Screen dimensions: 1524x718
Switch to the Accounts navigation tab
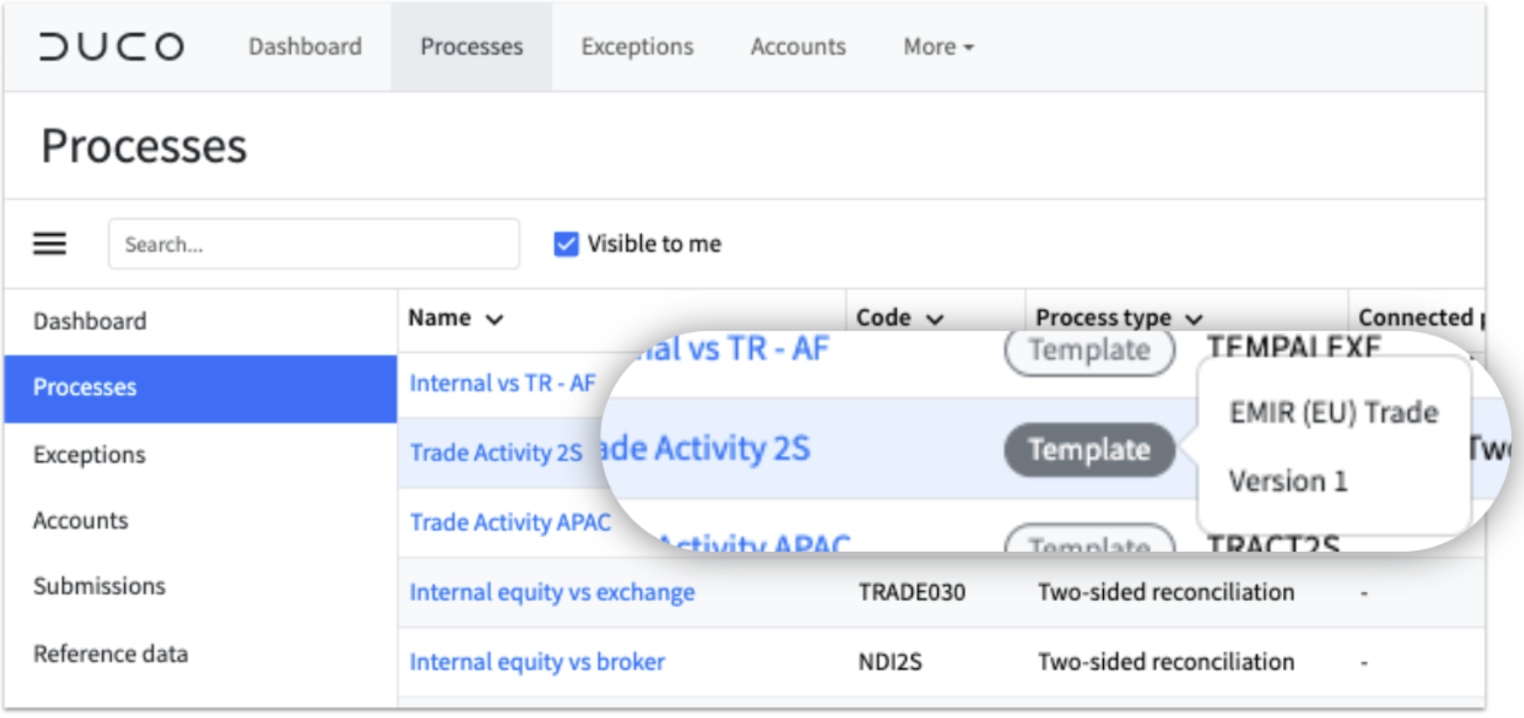(x=797, y=45)
